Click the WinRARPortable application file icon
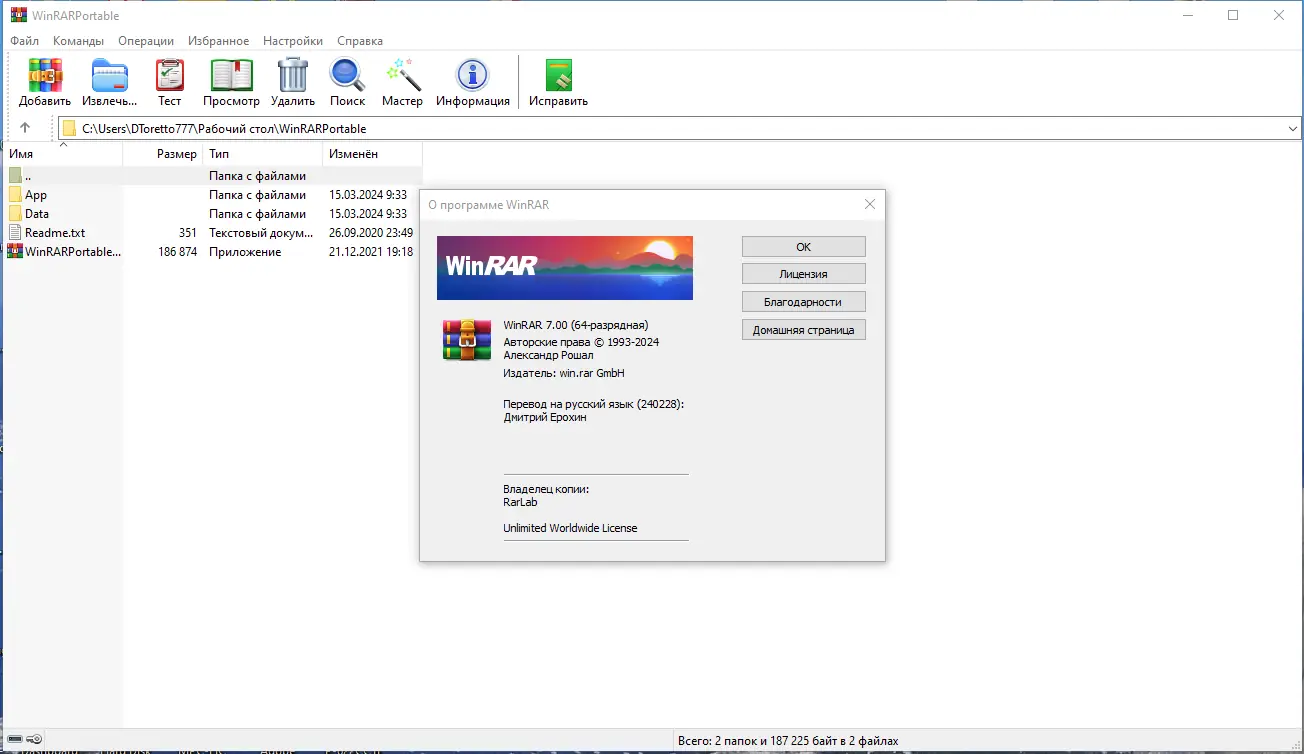 [15, 252]
